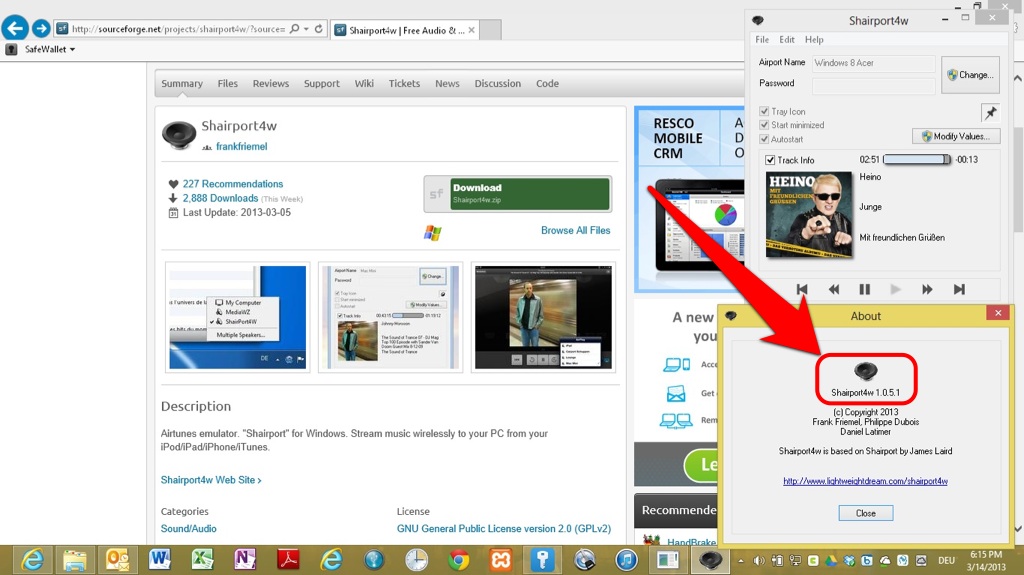Pause playback in Shairport4w
Screen dimensions: 1024x575
[x=864, y=290]
